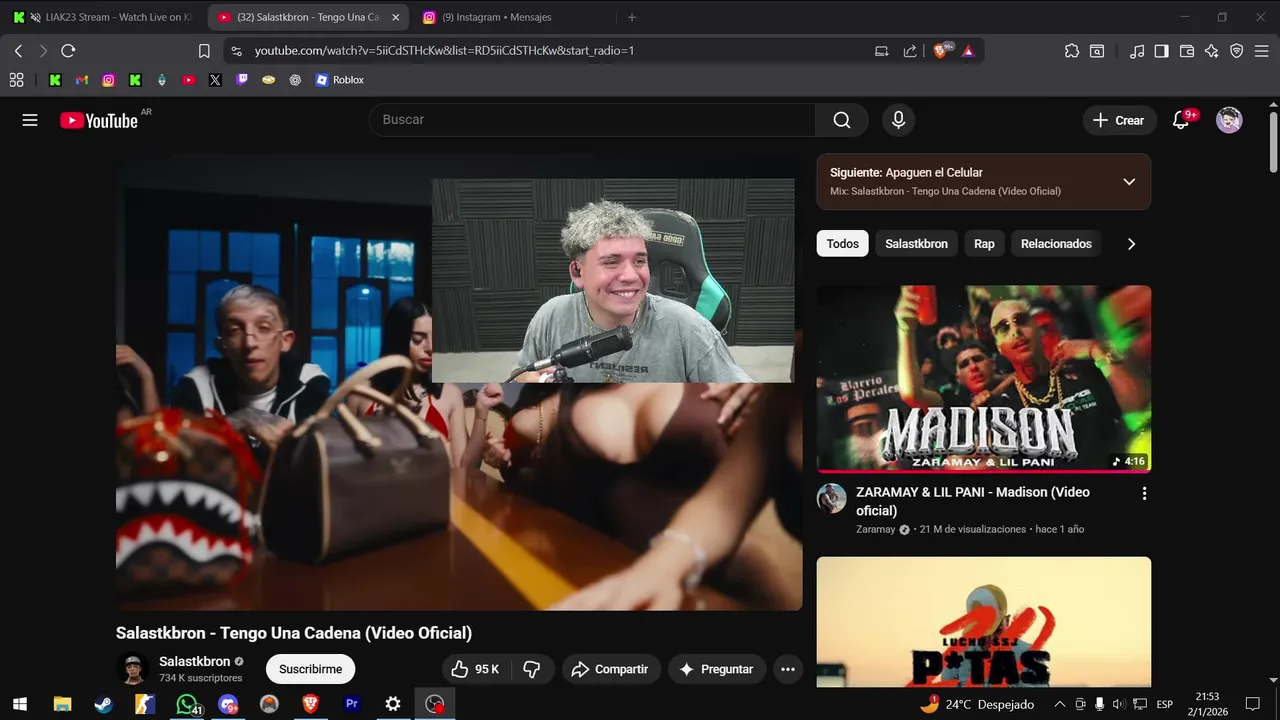This screenshot has width=1280, height=720.
Task: Click the Preguntar button
Action: tap(716, 669)
